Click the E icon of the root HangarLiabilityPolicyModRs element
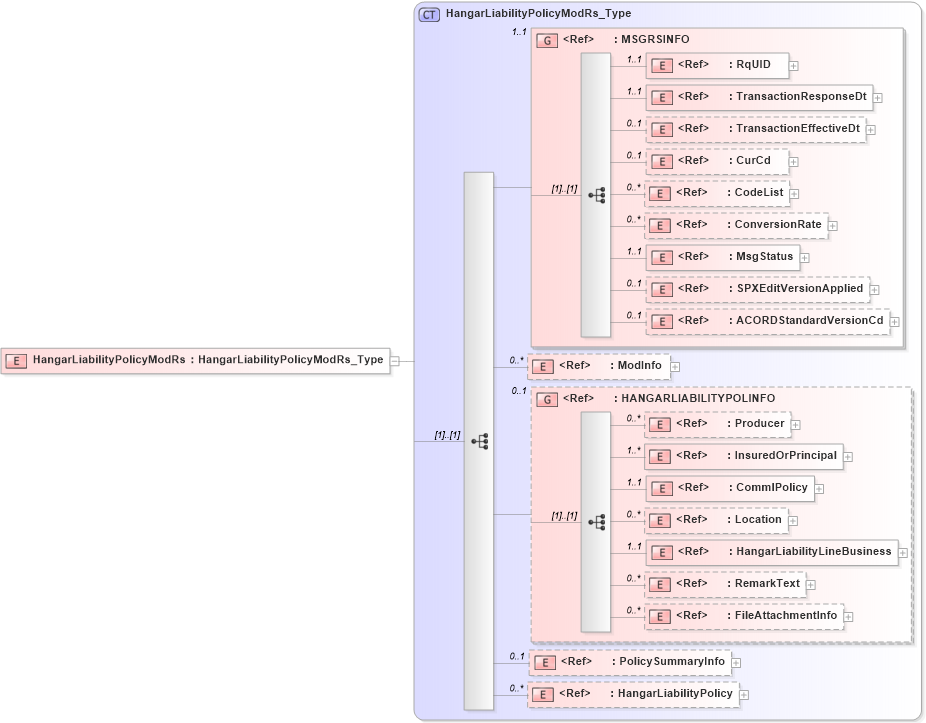This screenshot has width=926, height=723. coord(16,361)
